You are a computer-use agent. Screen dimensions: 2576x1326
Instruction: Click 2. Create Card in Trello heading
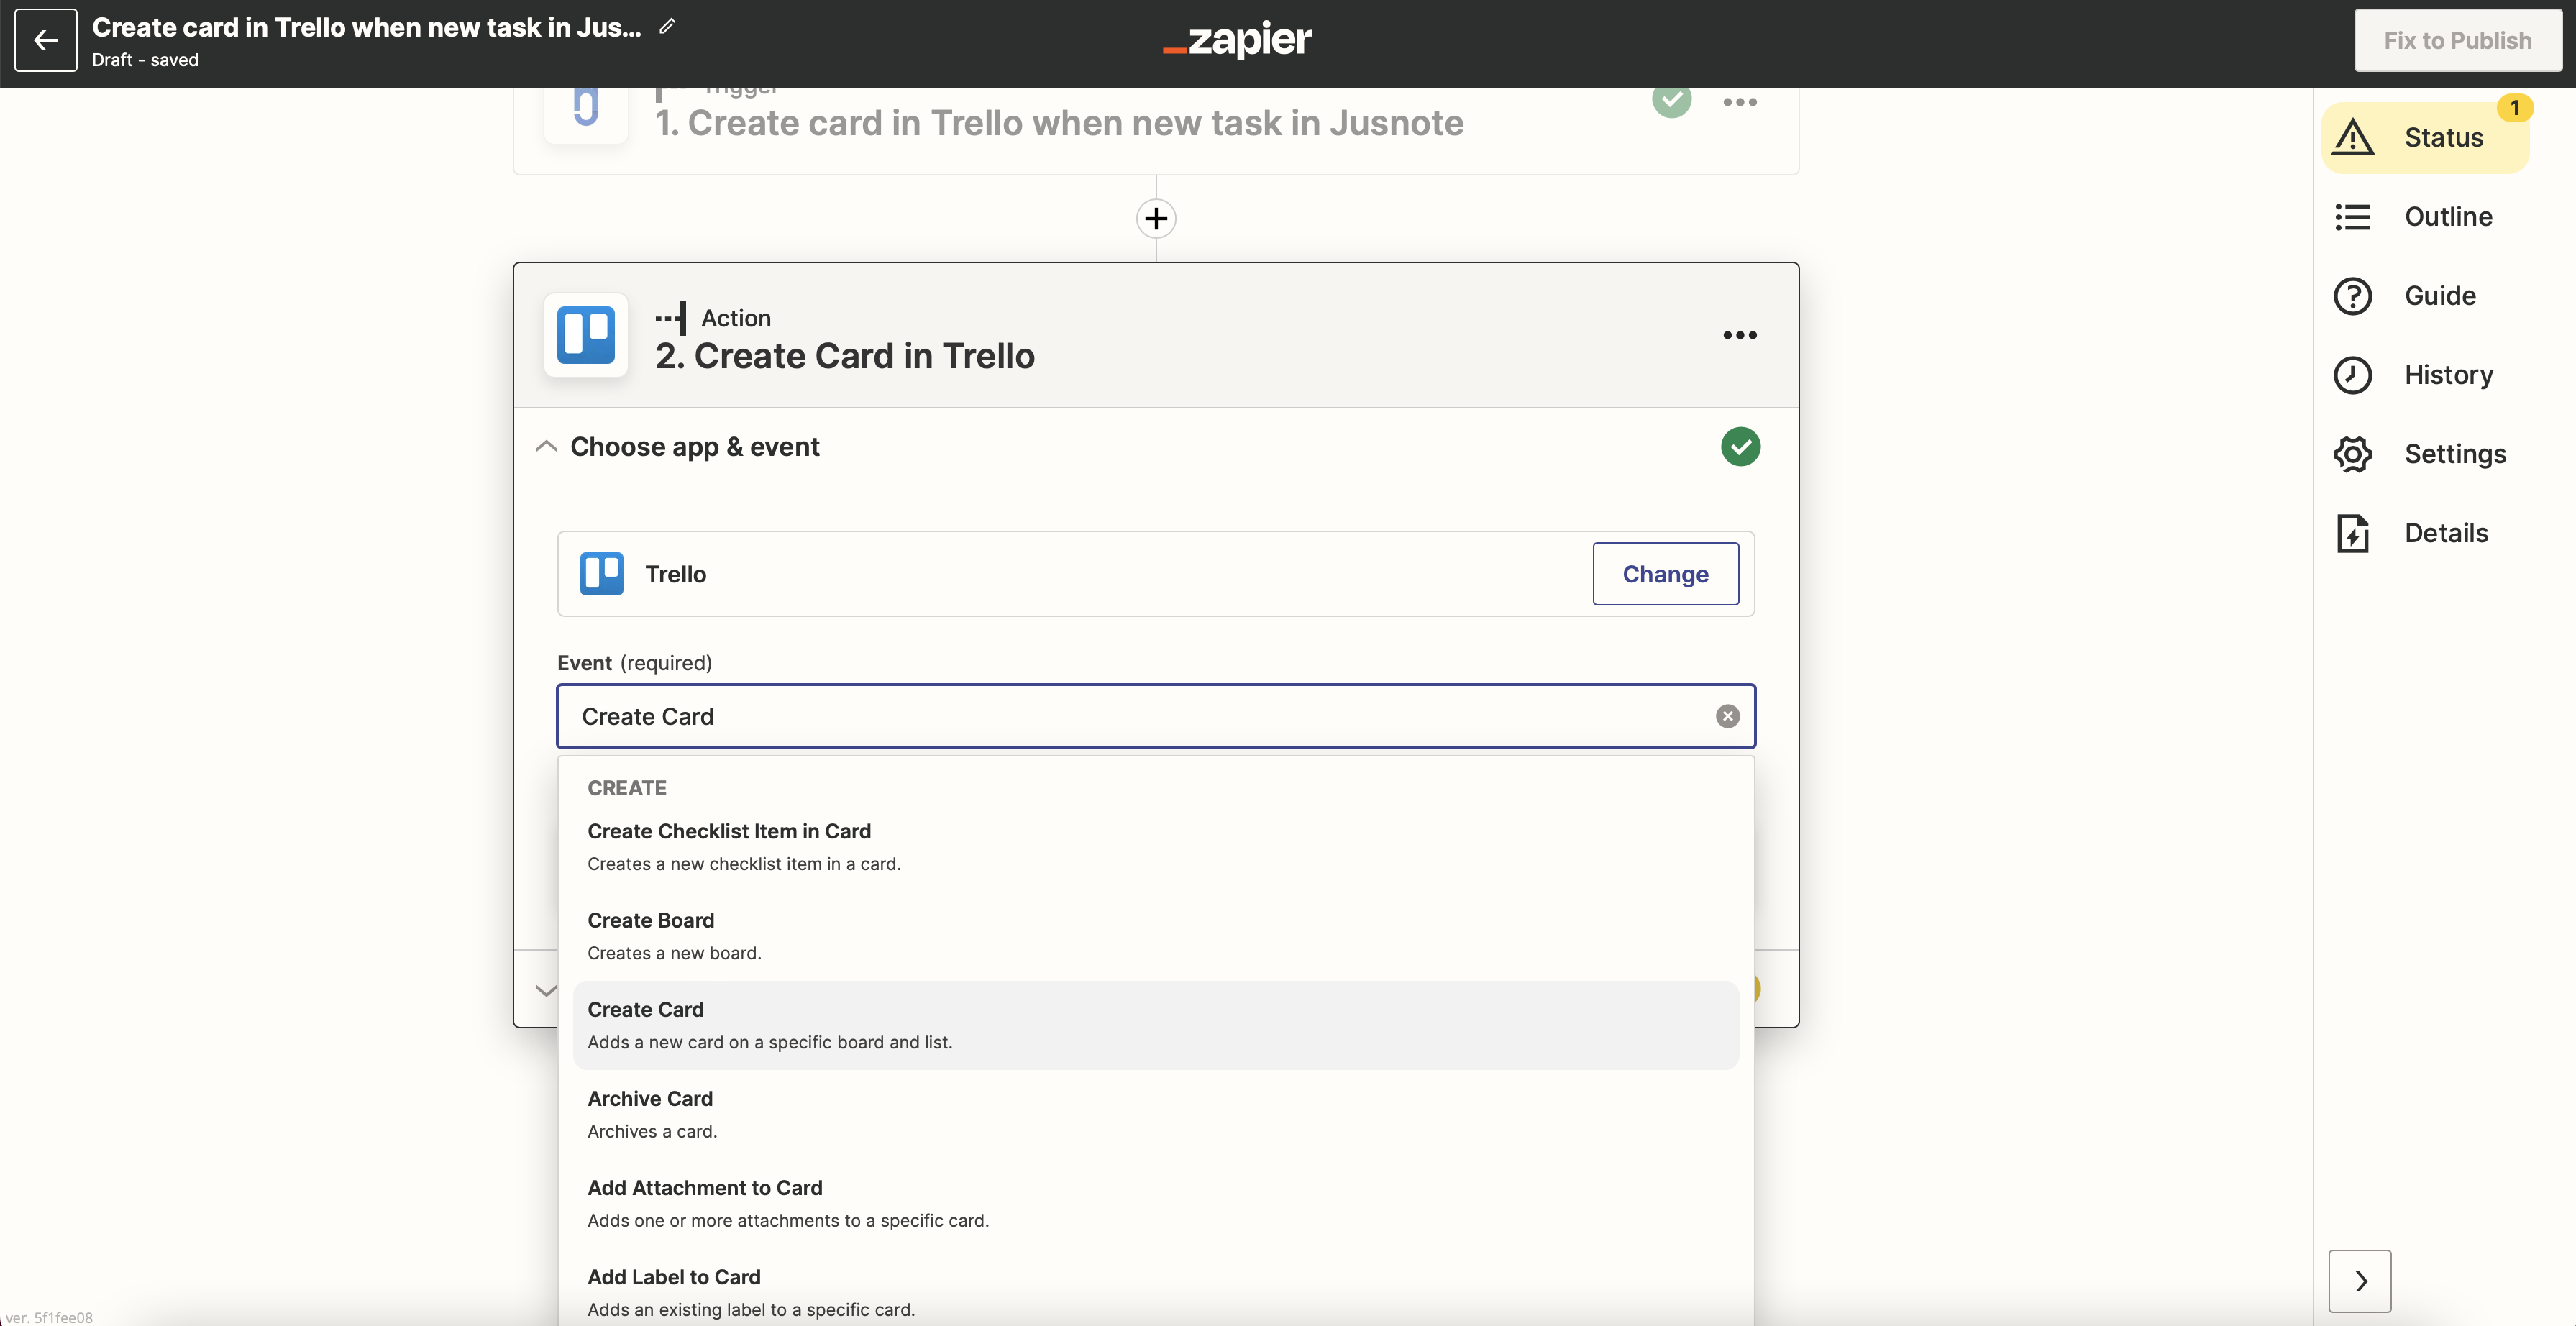click(x=845, y=356)
